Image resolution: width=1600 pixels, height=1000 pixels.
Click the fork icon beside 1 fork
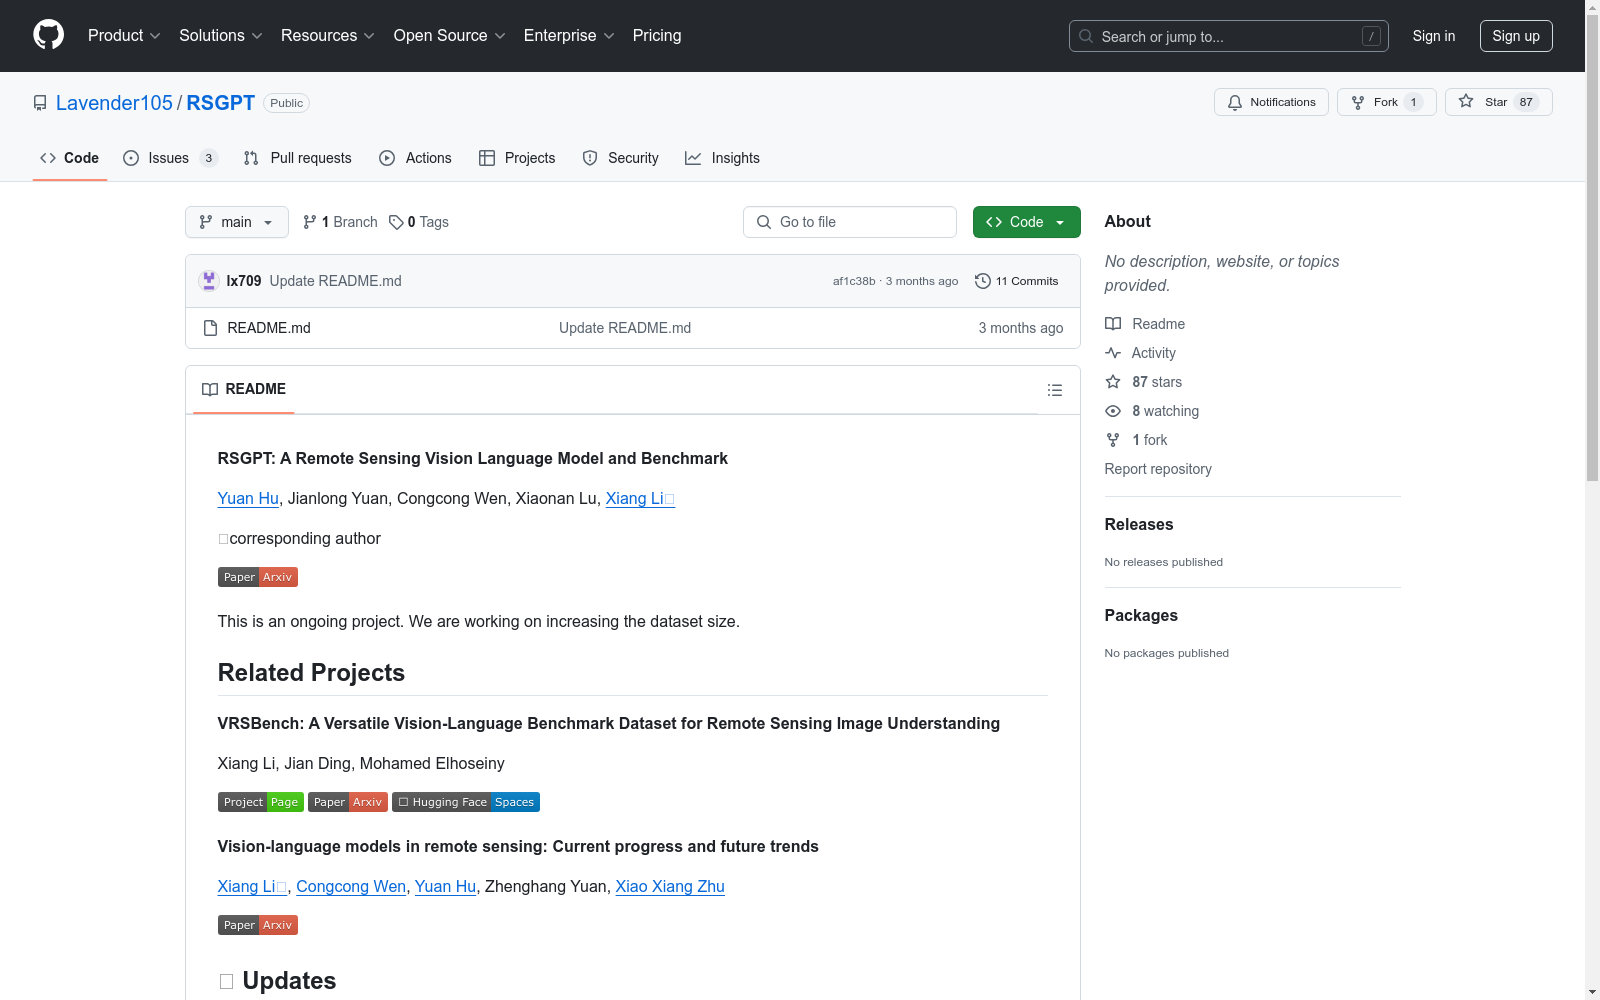click(x=1113, y=440)
